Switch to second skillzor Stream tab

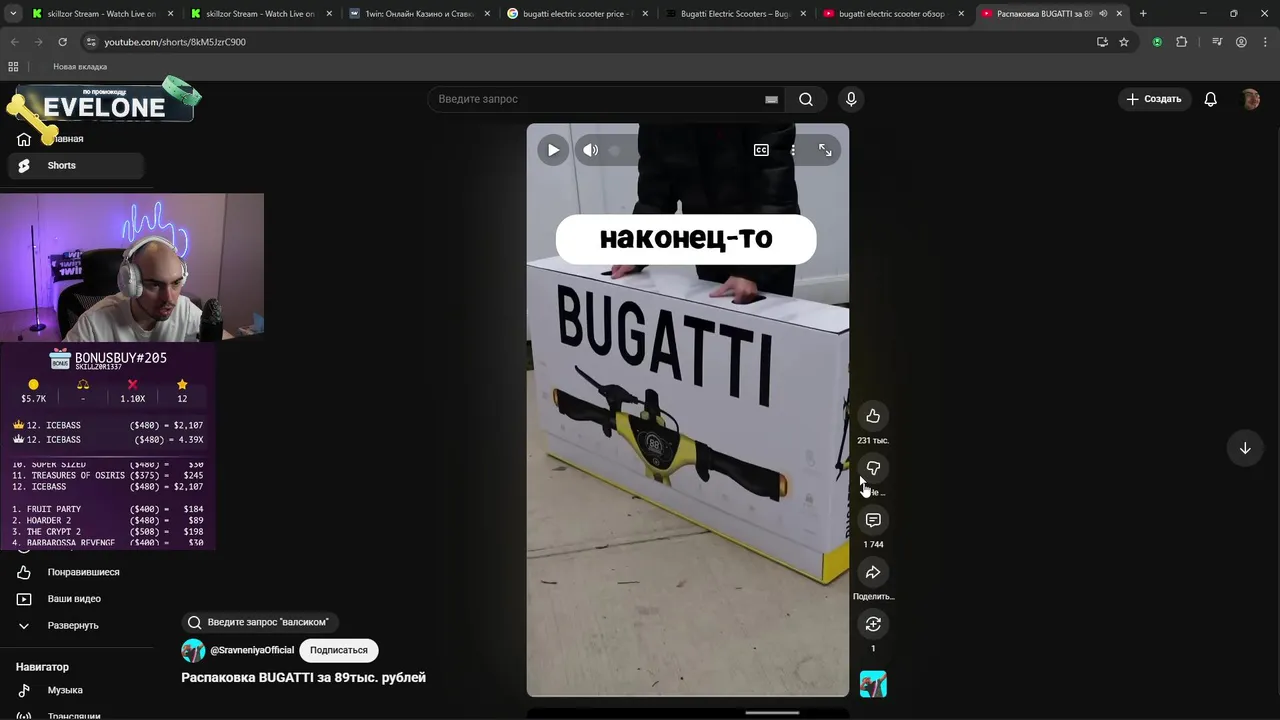(x=260, y=14)
